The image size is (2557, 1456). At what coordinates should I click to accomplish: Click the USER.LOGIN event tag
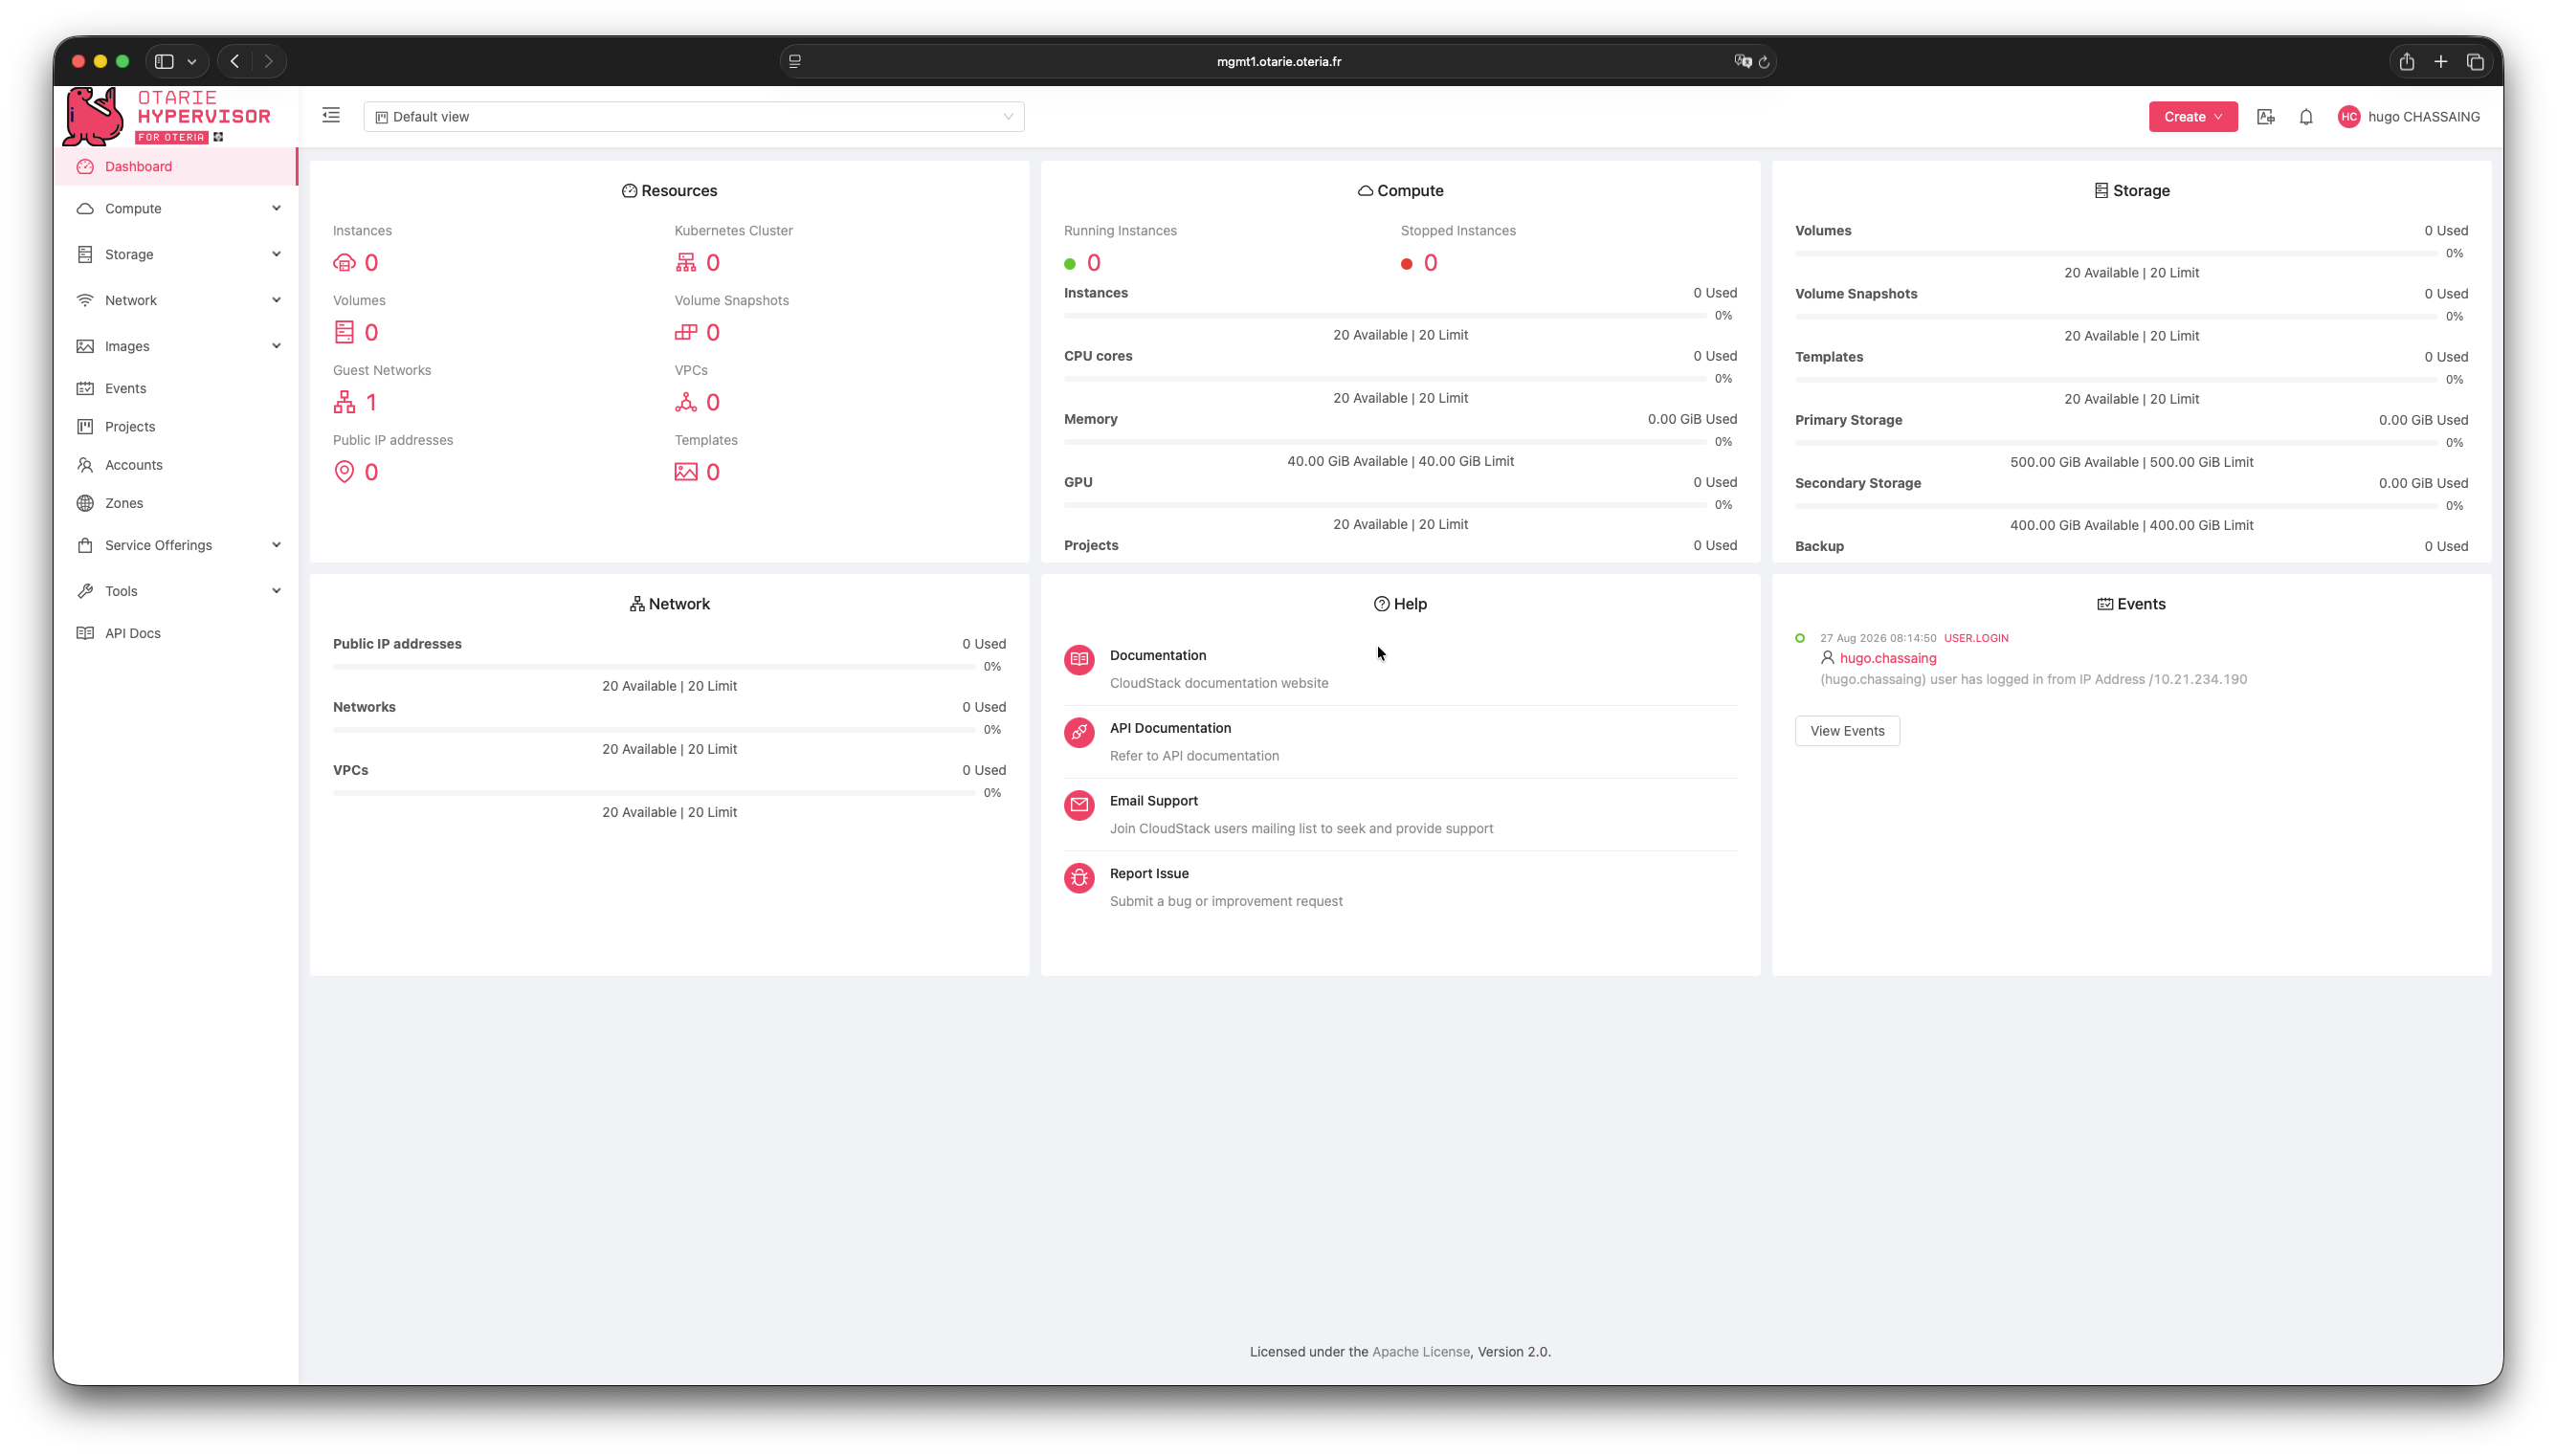click(1975, 638)
